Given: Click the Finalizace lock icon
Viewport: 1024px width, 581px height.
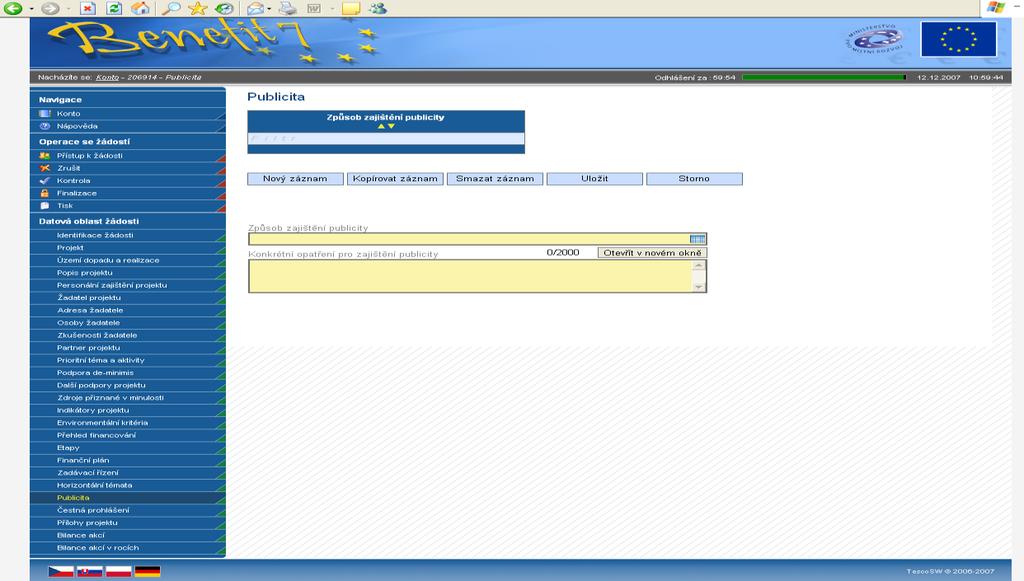Looking at the screenshot, I should [x=44, y=193].
